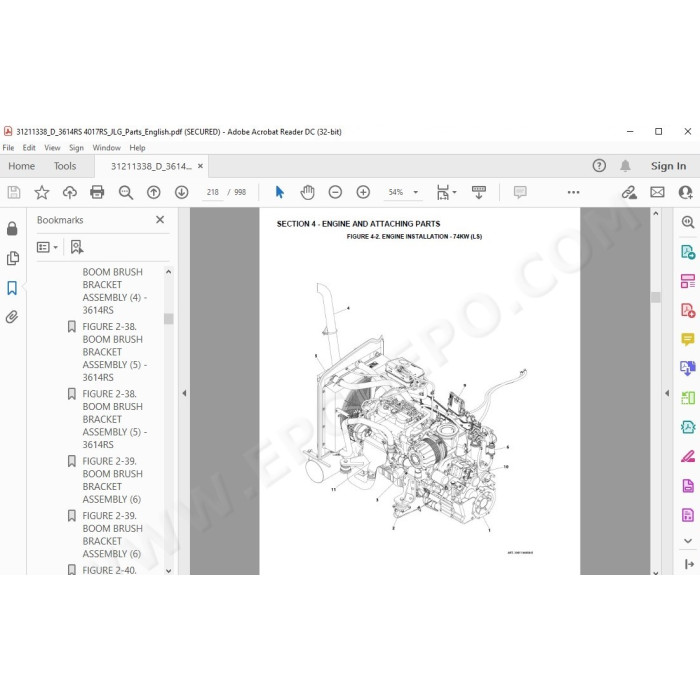700x700 pixels.
Task: Open the Help menu
Action: click(x=137, y=148)
